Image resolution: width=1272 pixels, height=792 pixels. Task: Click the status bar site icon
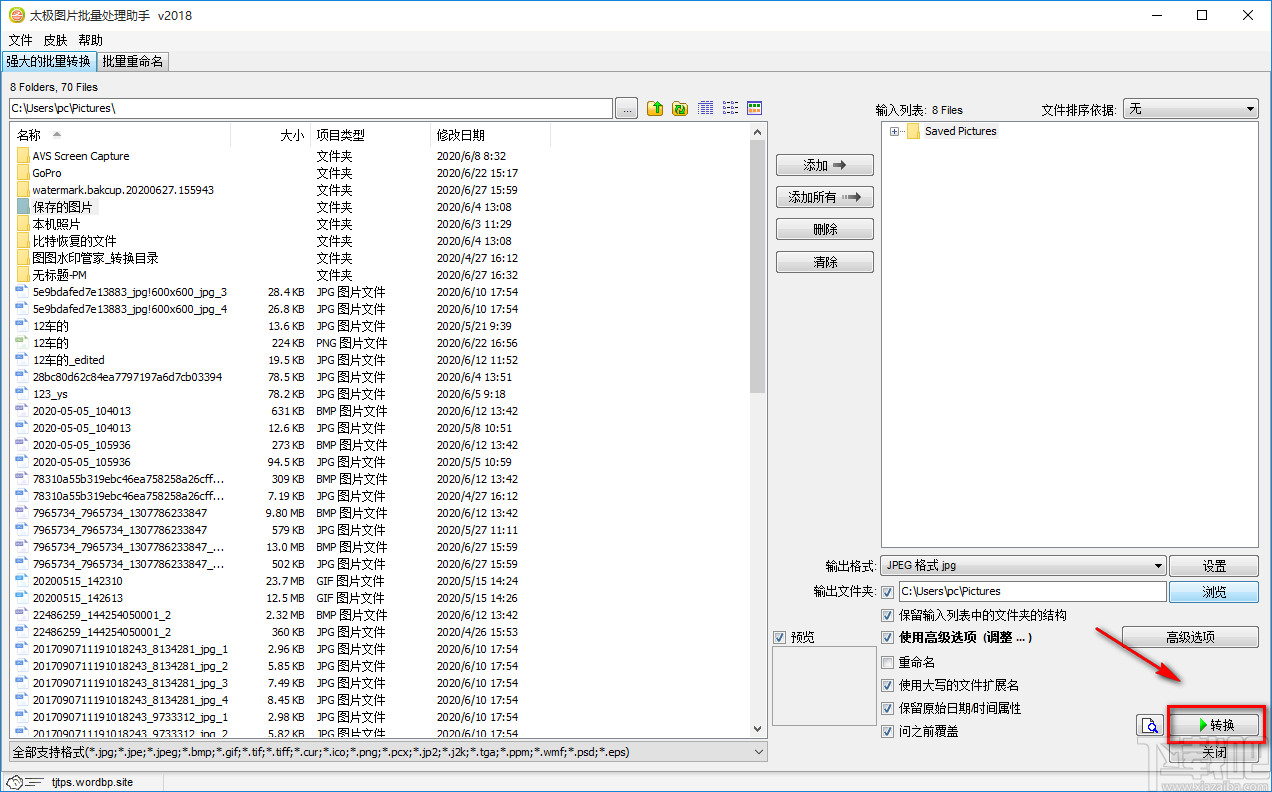14,782
